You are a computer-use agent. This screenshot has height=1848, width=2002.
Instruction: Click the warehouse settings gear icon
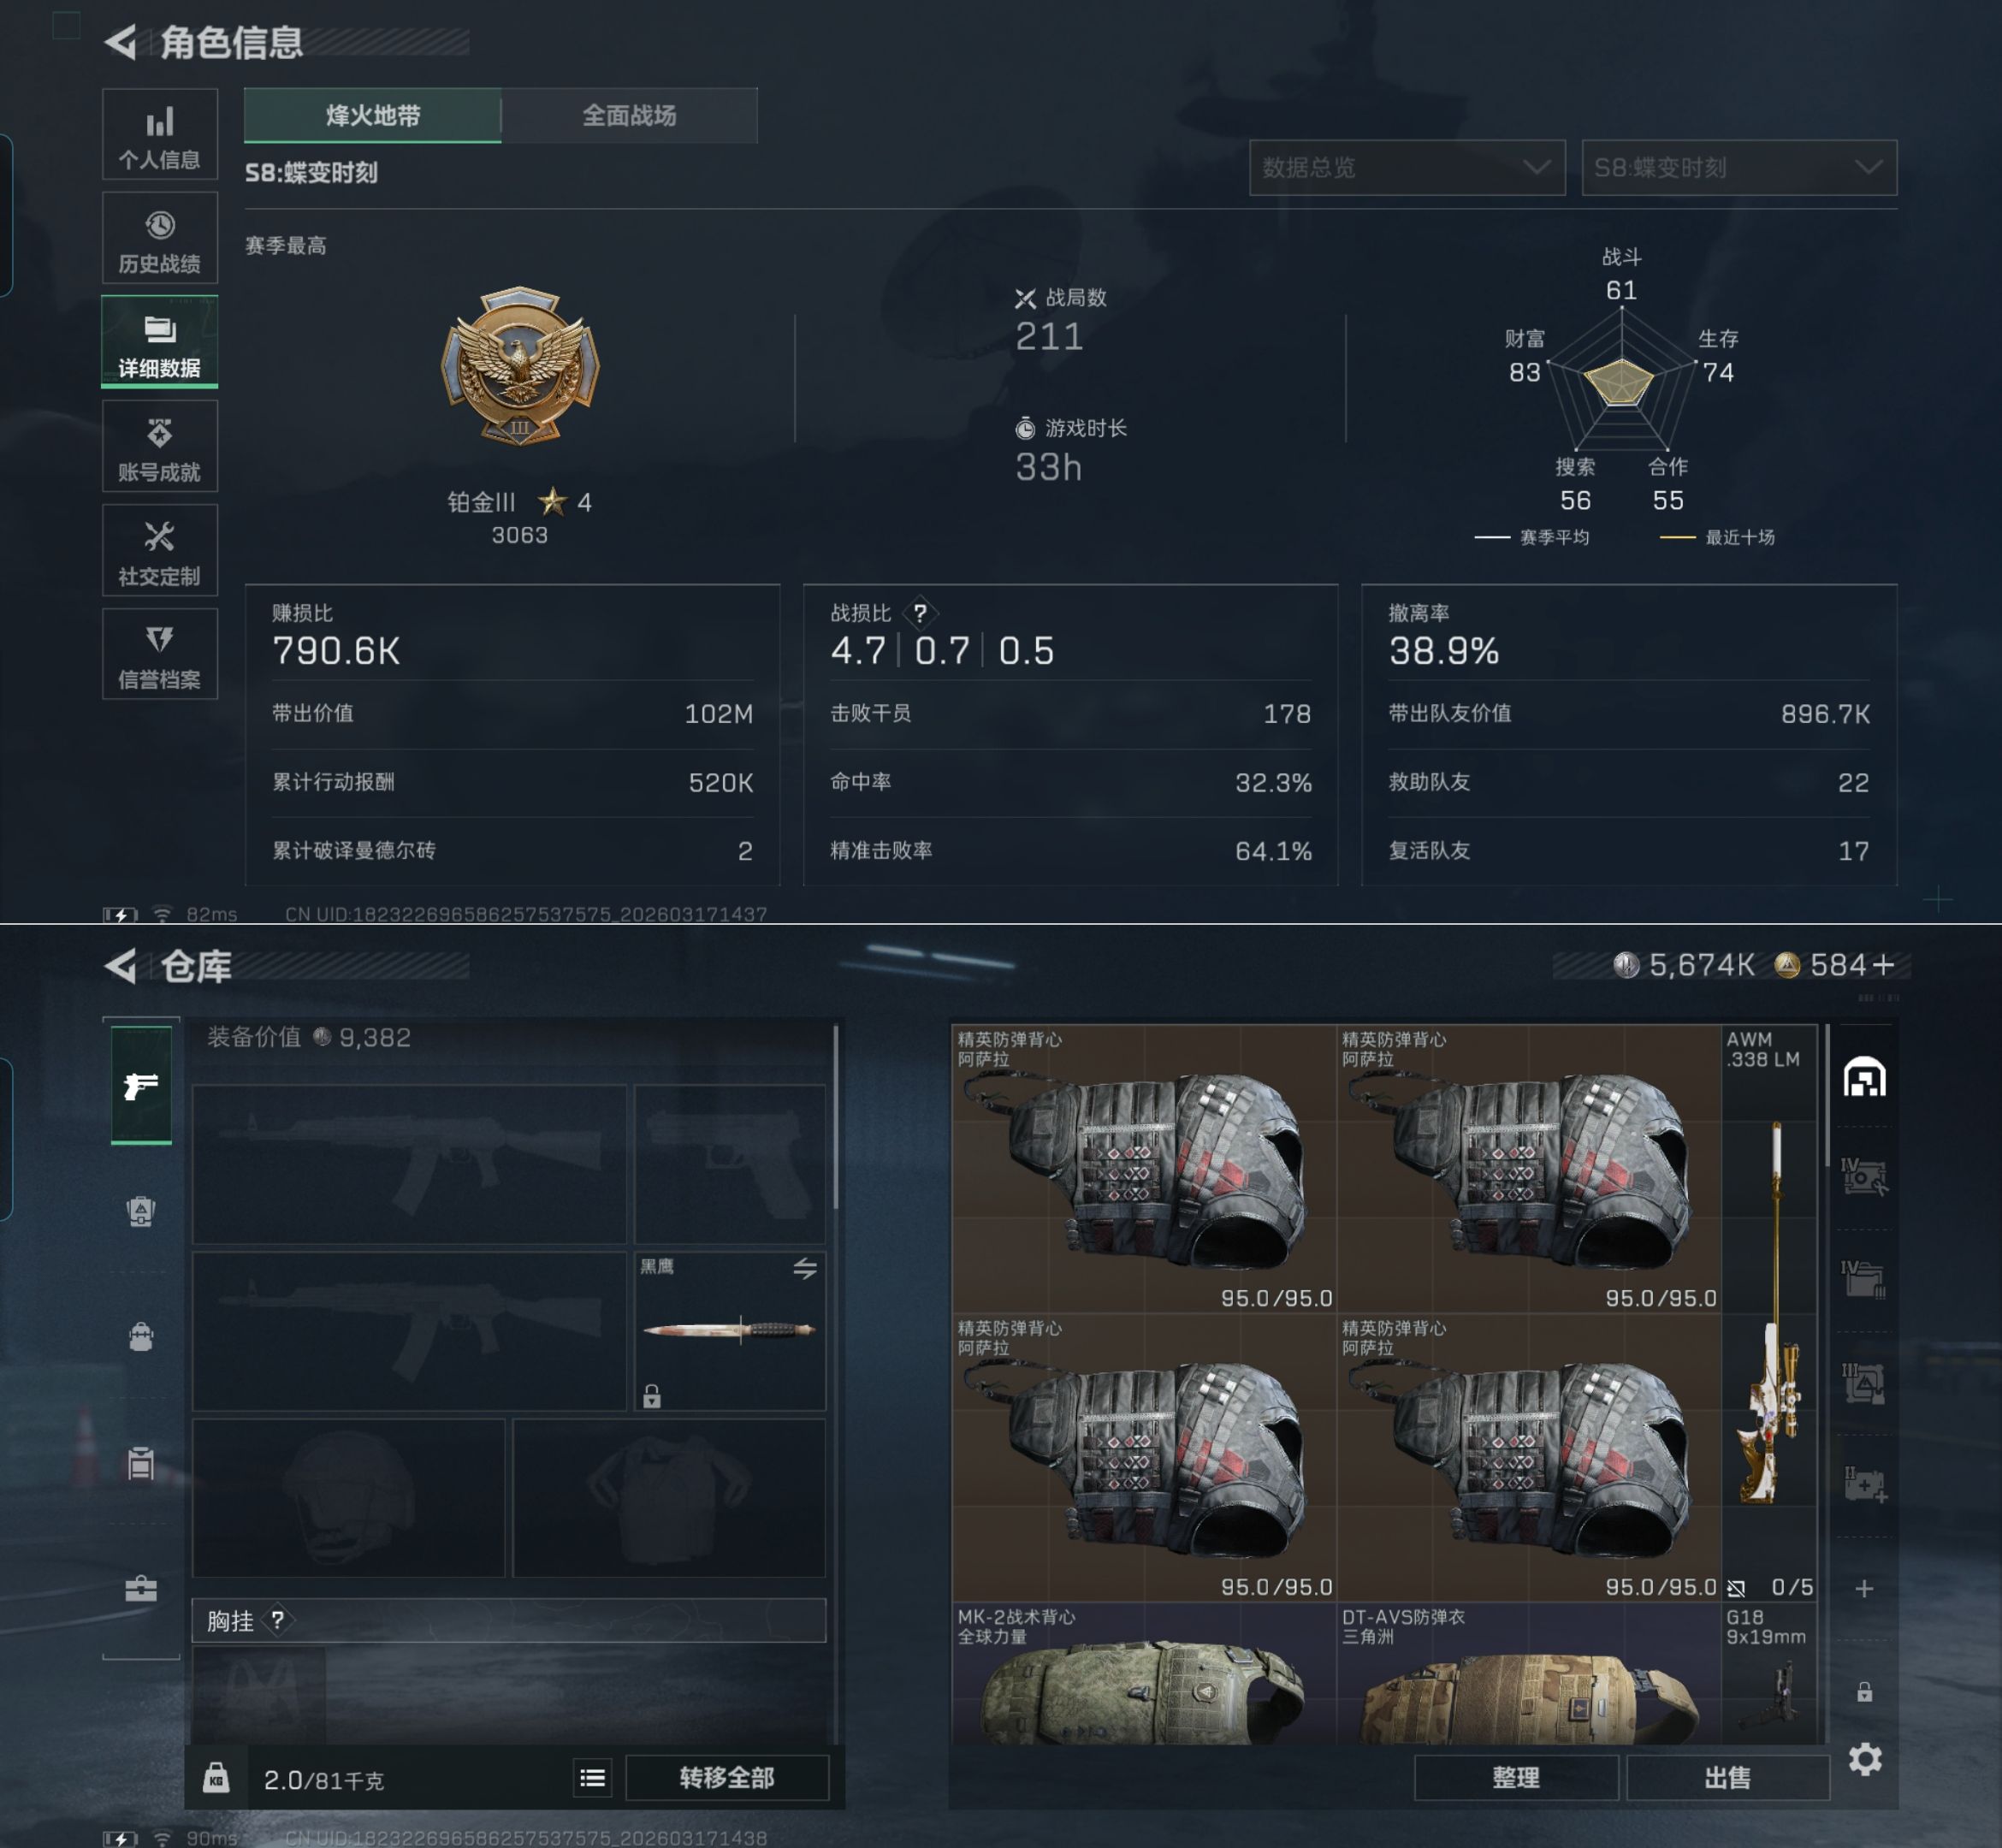tap(1865, 1759)
